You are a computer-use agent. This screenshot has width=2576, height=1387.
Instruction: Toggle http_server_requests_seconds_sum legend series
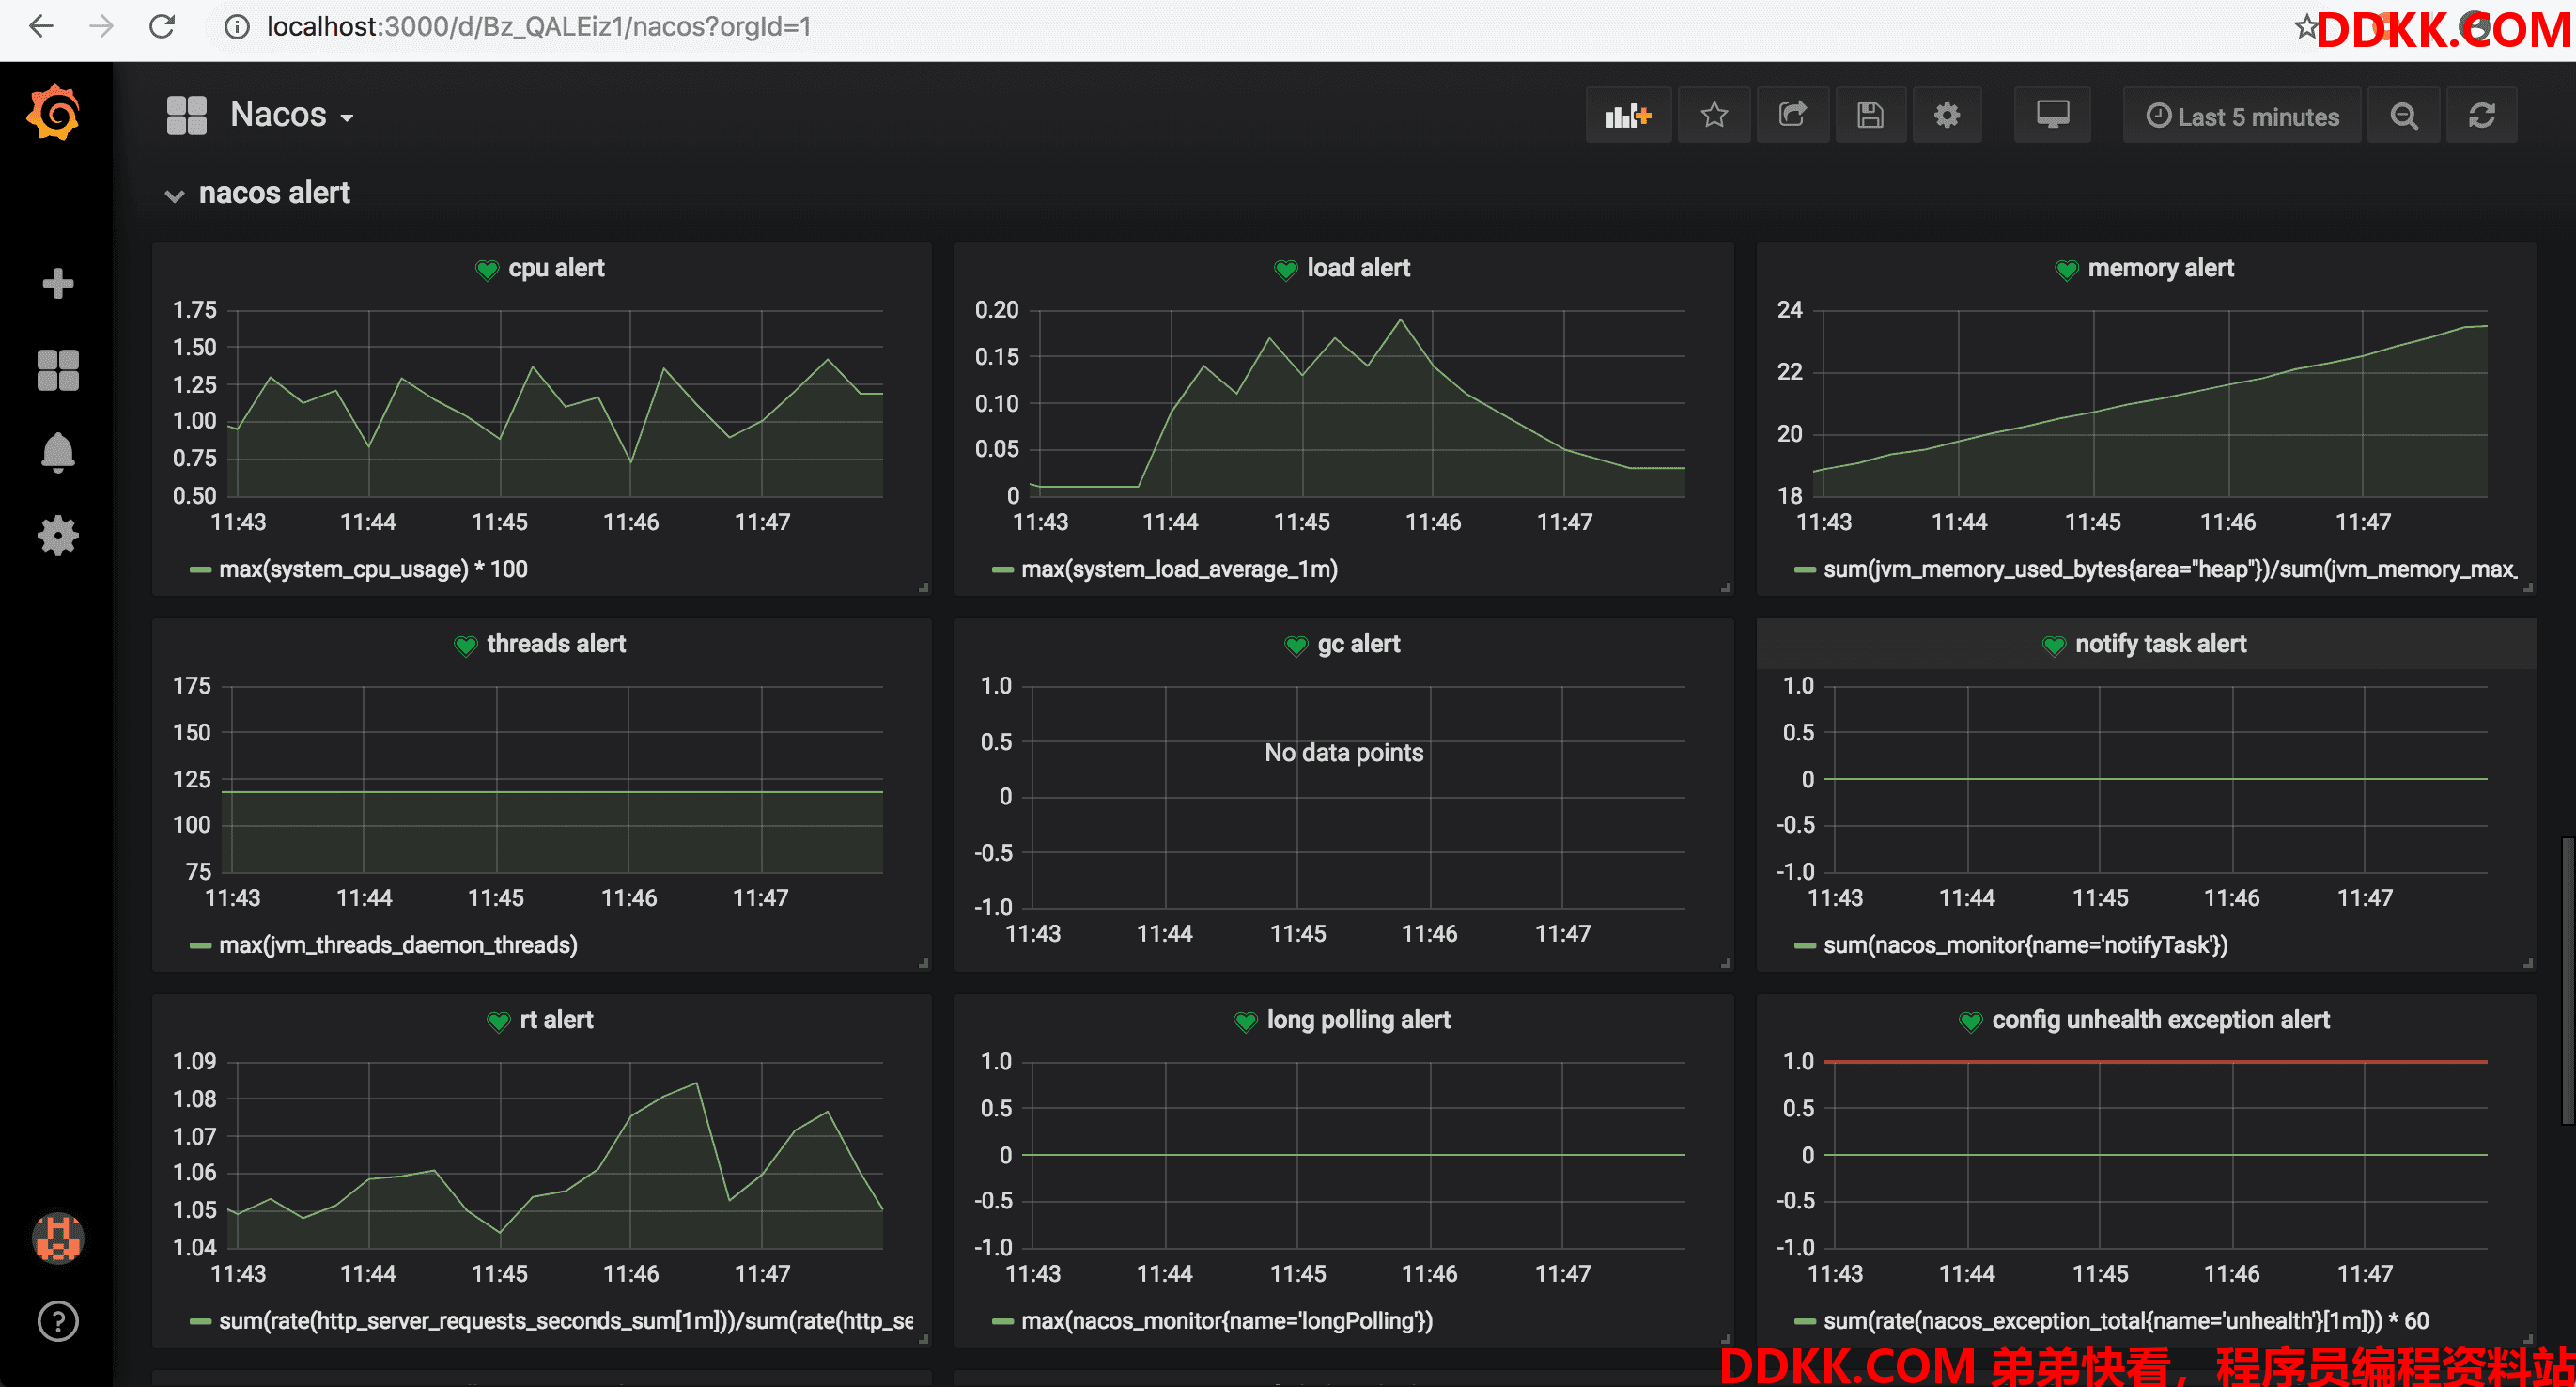tap(566, 1322)
